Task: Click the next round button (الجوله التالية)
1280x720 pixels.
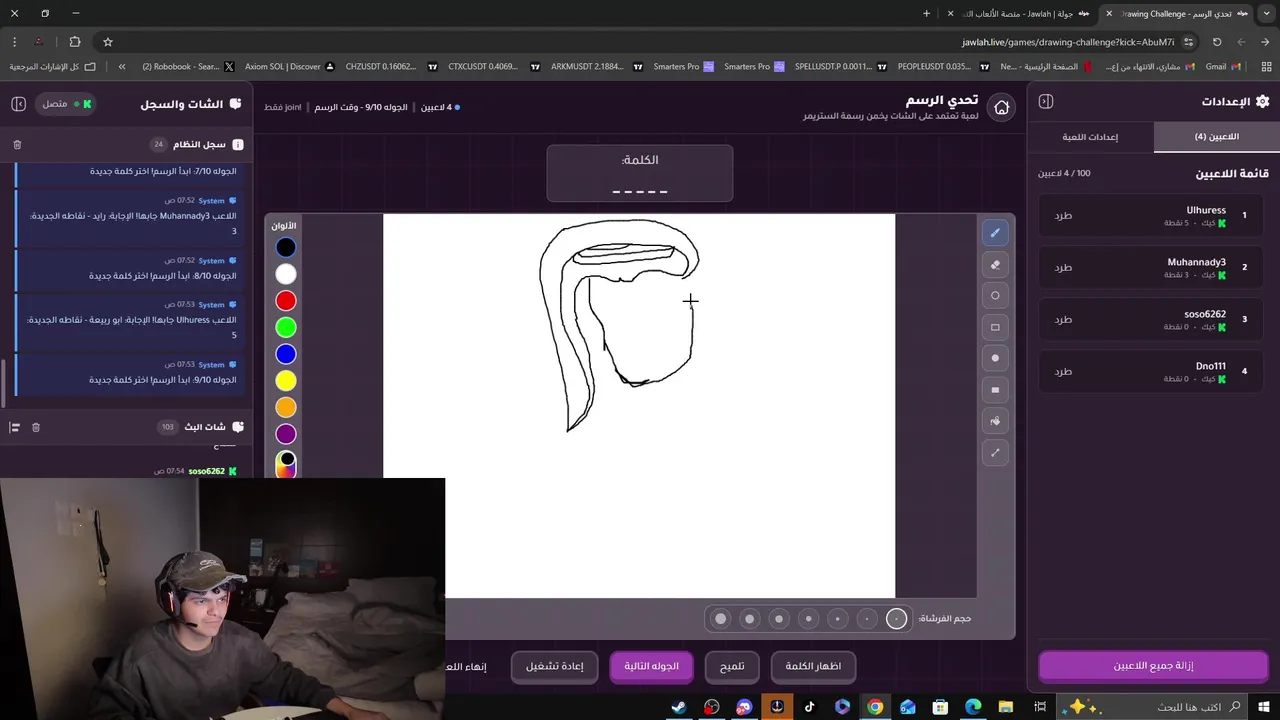Action: pyautogui.click(x=651, y=666)
